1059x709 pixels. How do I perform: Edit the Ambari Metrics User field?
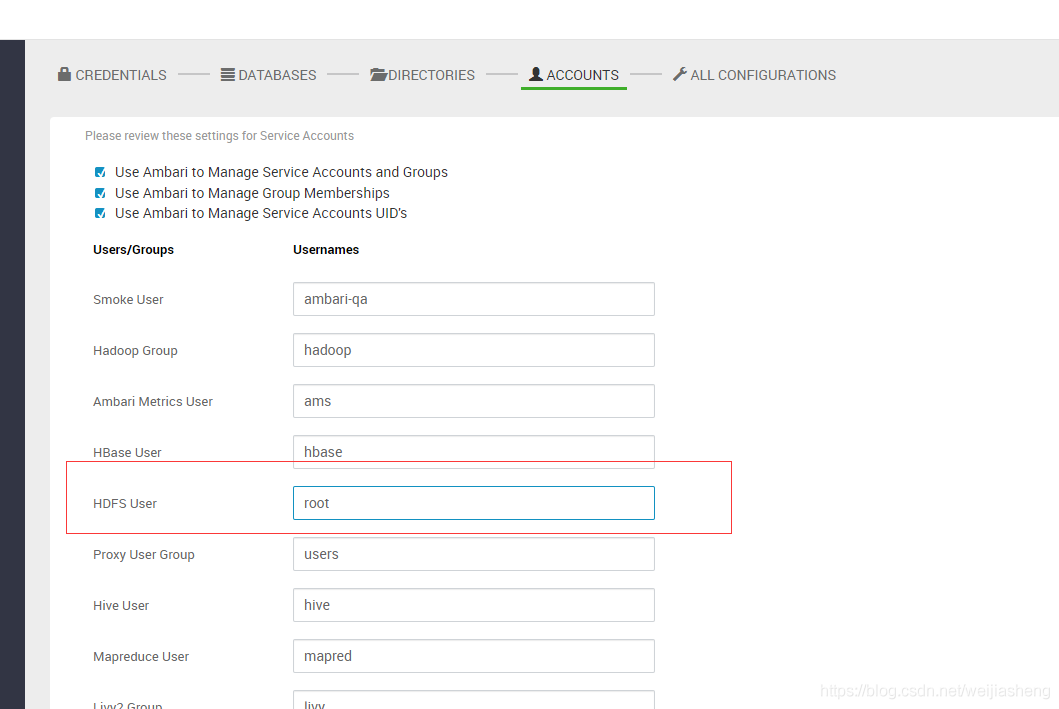tap(473, 401)
